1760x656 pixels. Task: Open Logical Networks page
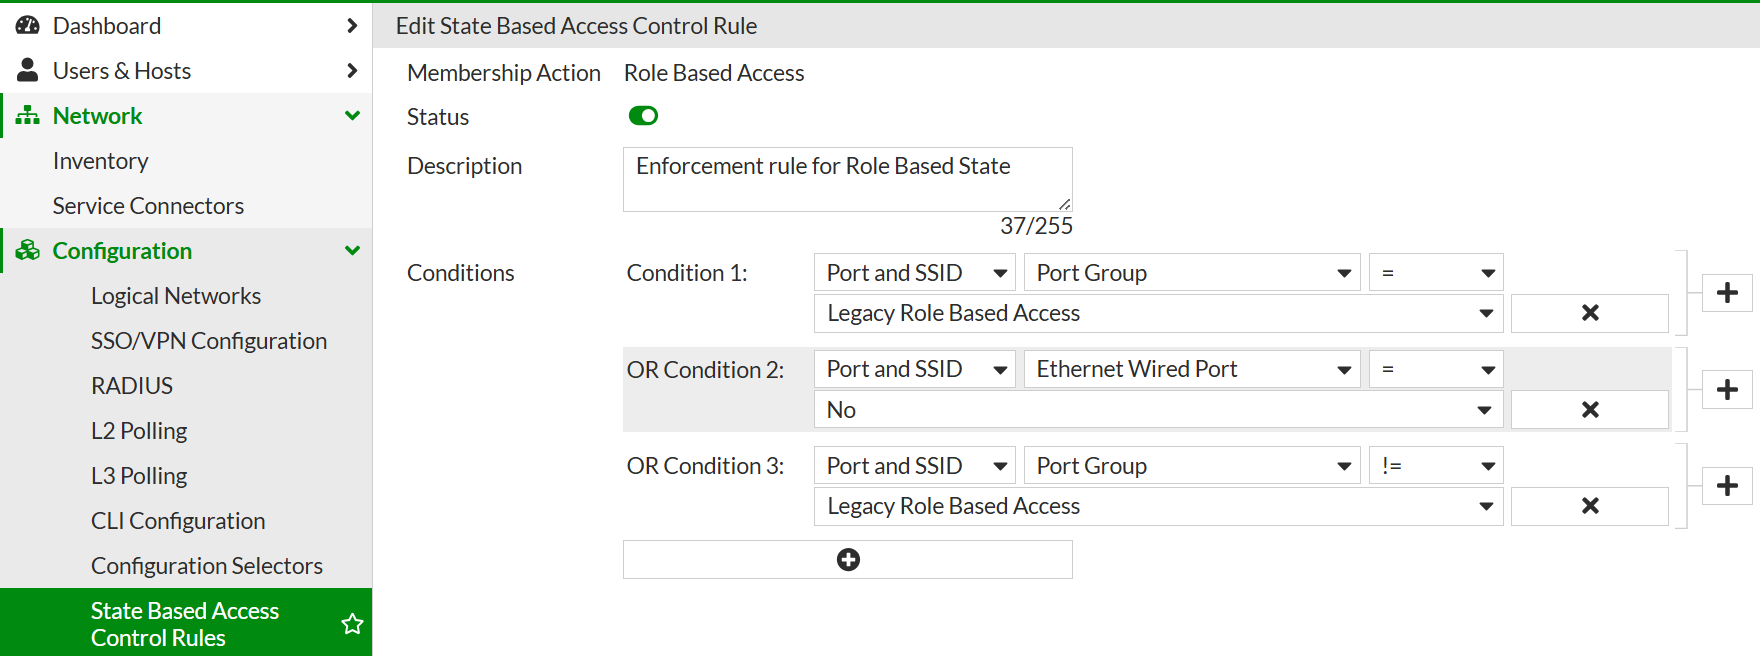pyautogui.click(x=176, y=296)
